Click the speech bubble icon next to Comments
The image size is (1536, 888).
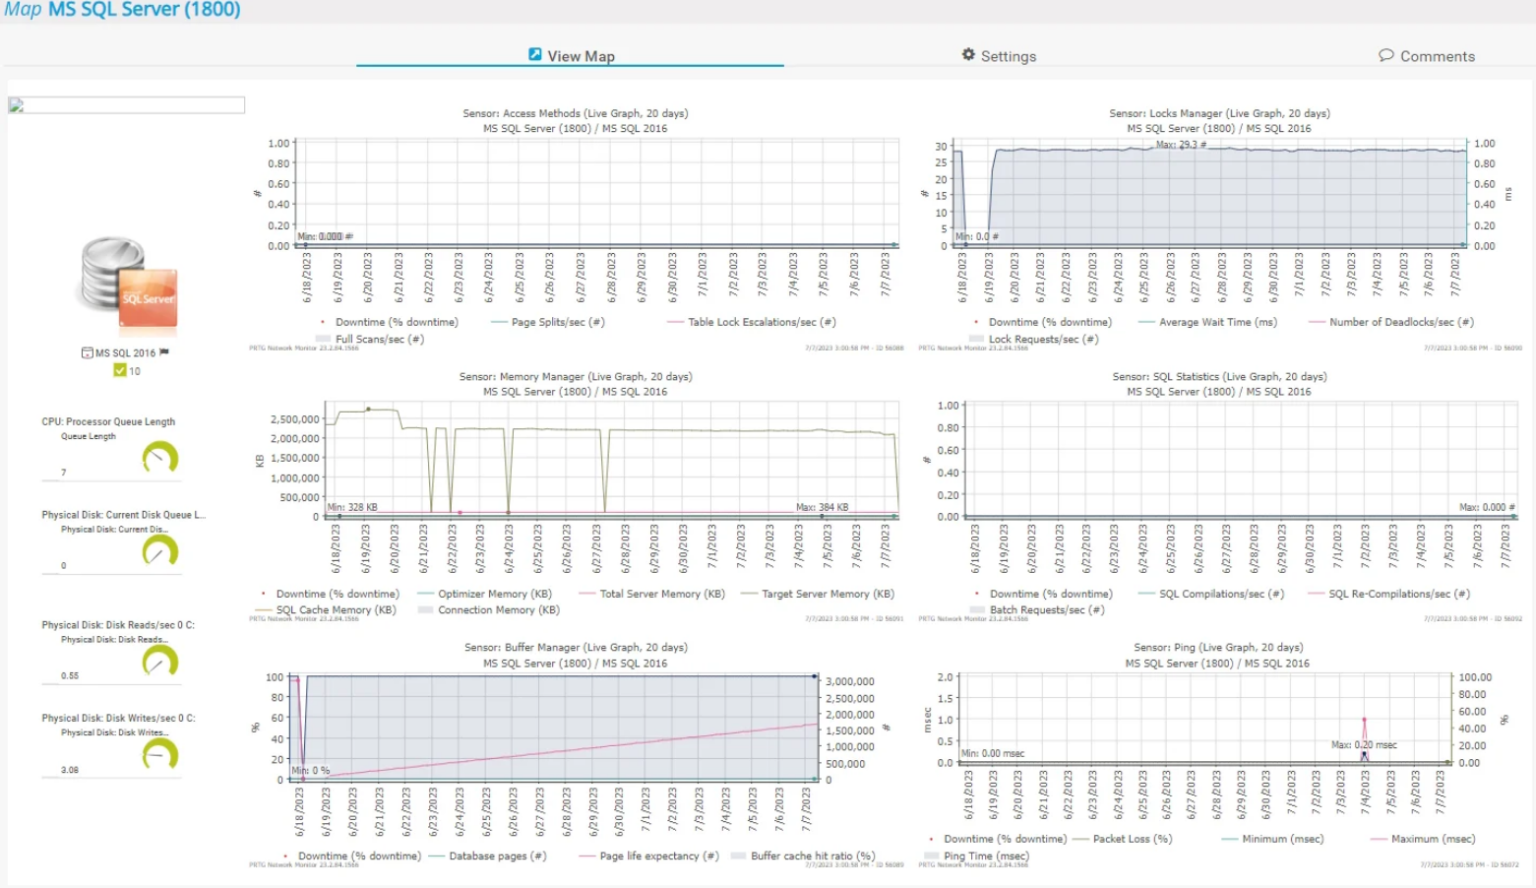(1387, 56)
